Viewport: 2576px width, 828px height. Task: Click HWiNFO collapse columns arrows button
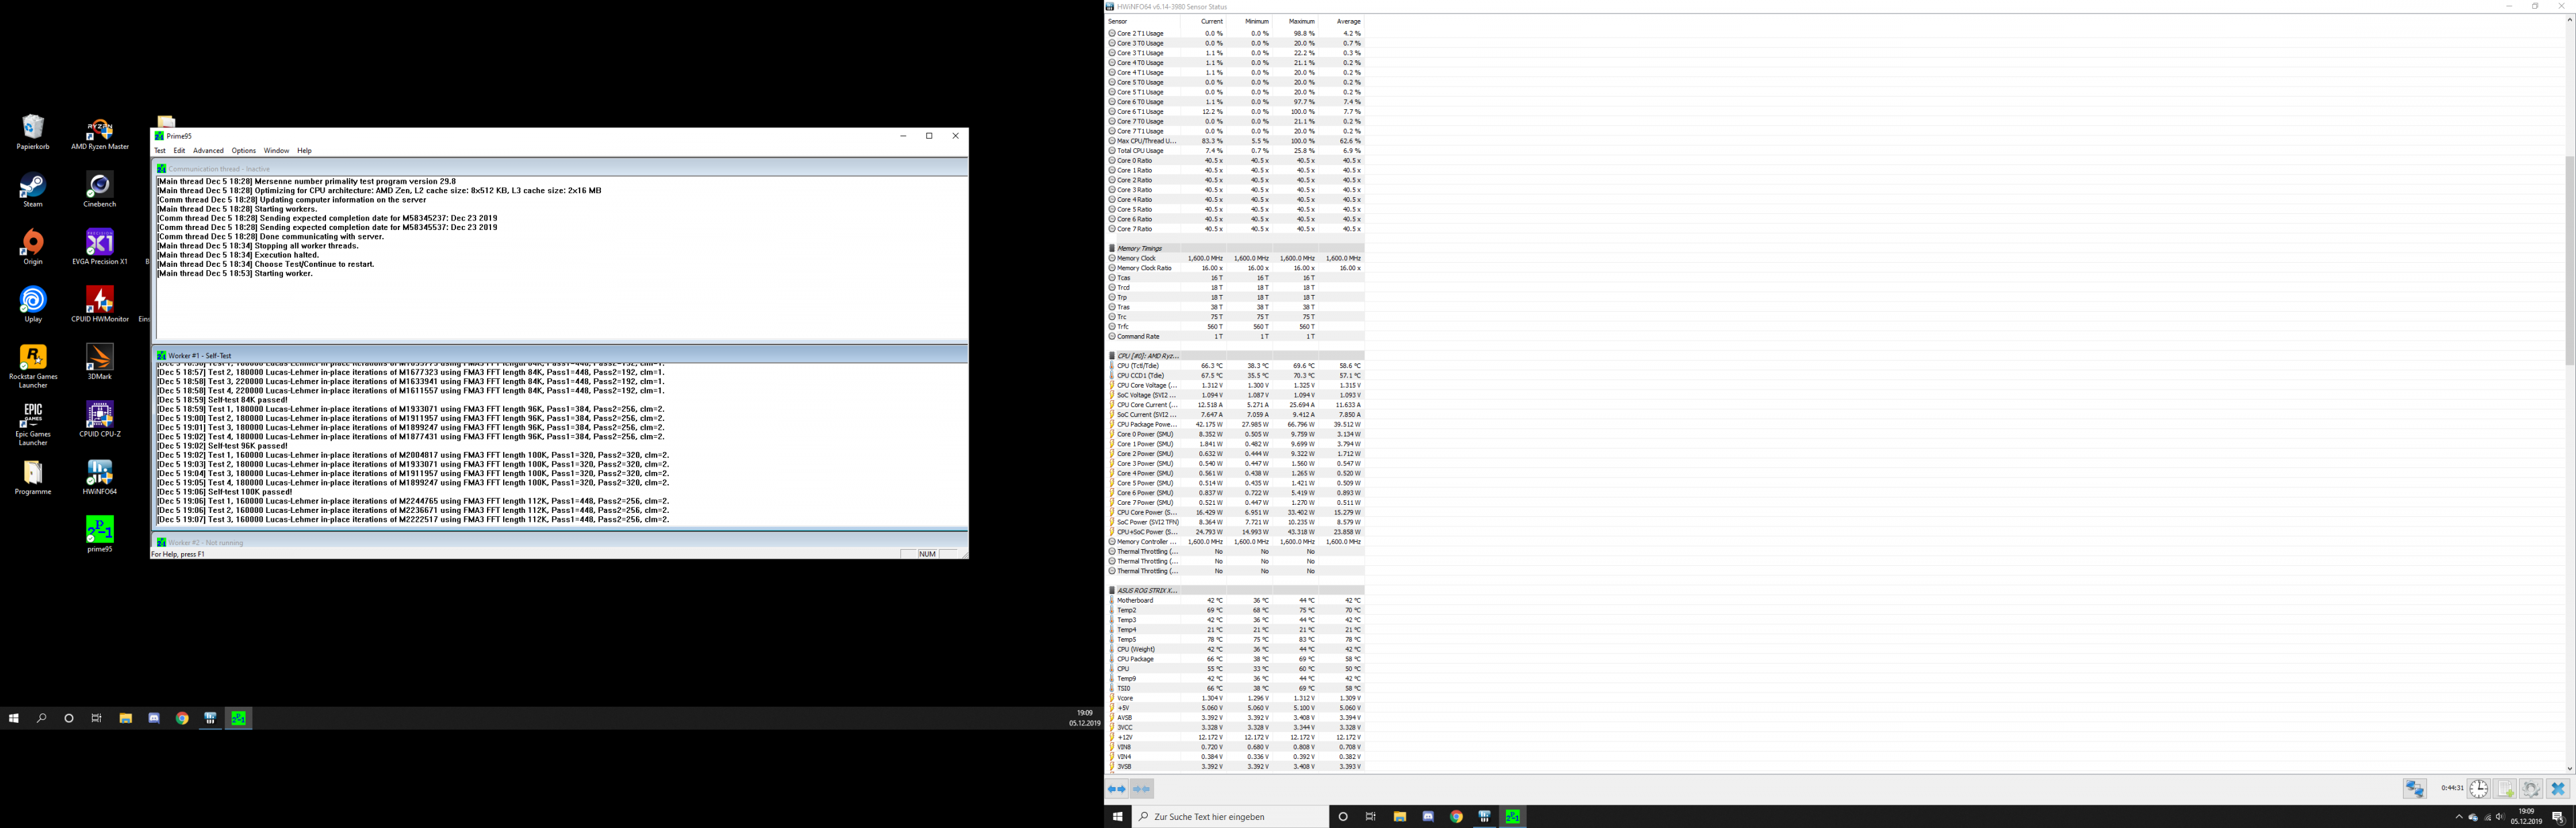pos(1142,789)
